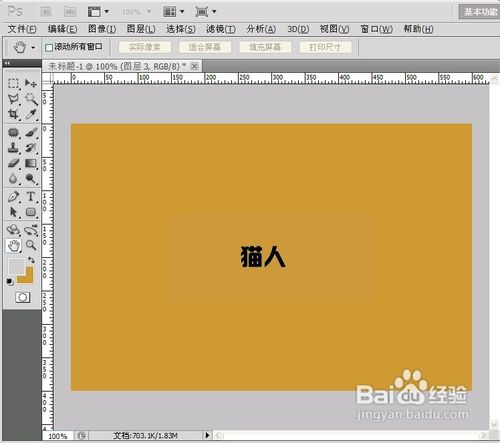500x443 pixels.
Task: Open the 选择(S) menu
Action: [181, 29]
